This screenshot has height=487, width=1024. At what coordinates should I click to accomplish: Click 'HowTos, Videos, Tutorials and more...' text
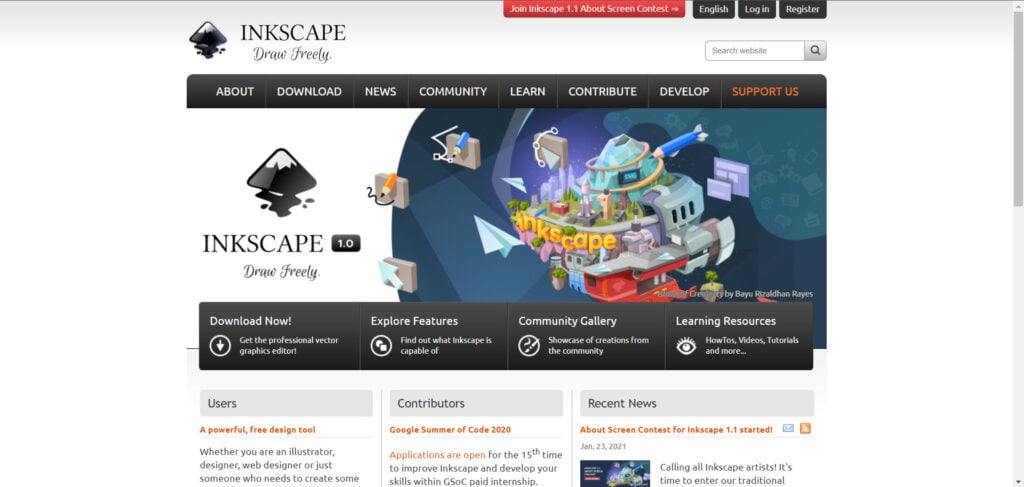[752, 345]
